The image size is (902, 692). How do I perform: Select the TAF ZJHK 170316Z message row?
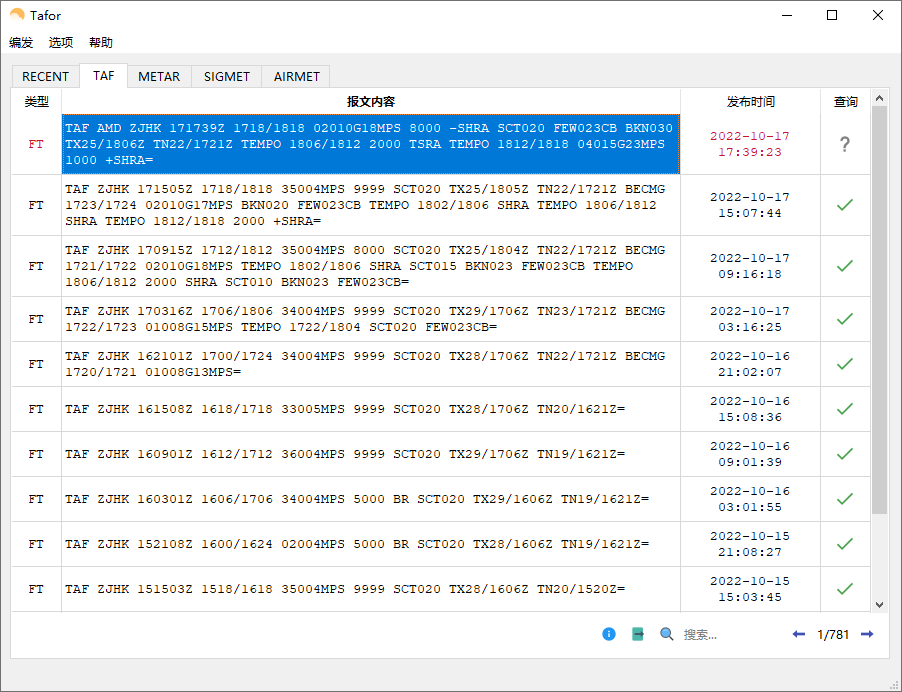point(370,319)
